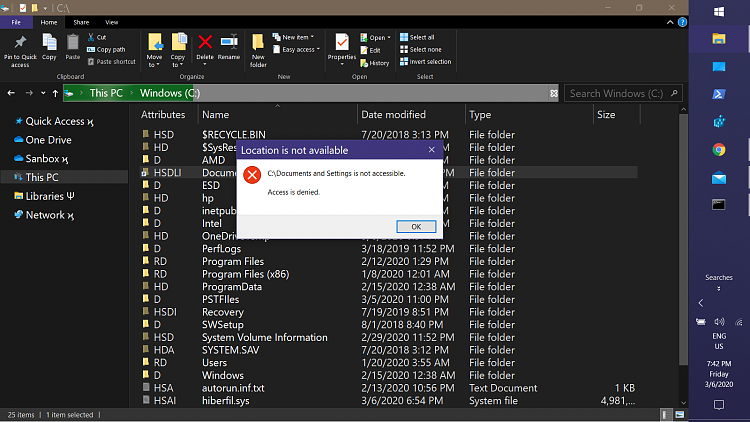Sort by Attributes column header
Image resolution: width=750 pixels, height=422 pixels.
(163, 115)
